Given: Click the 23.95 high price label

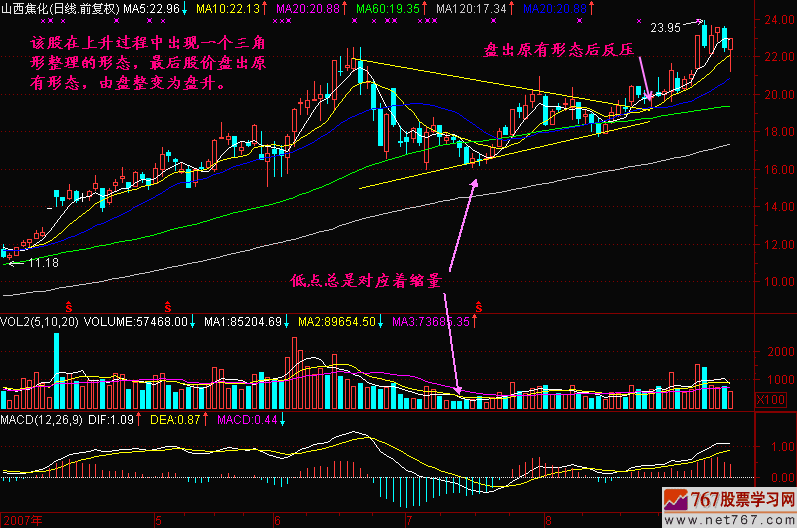Looking at the screenshot, I should 665,27.
